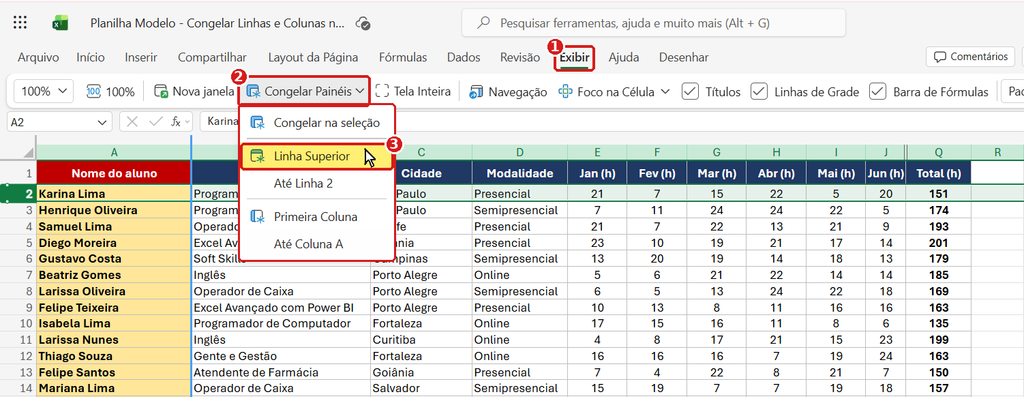Select cell Henrique Oliveira
The height and width of the screenshot is (397, 1024).
(x=114, y=210)
